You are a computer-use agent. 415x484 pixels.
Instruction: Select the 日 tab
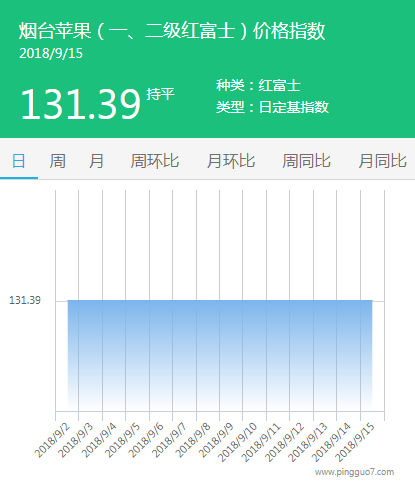point(19,161)
